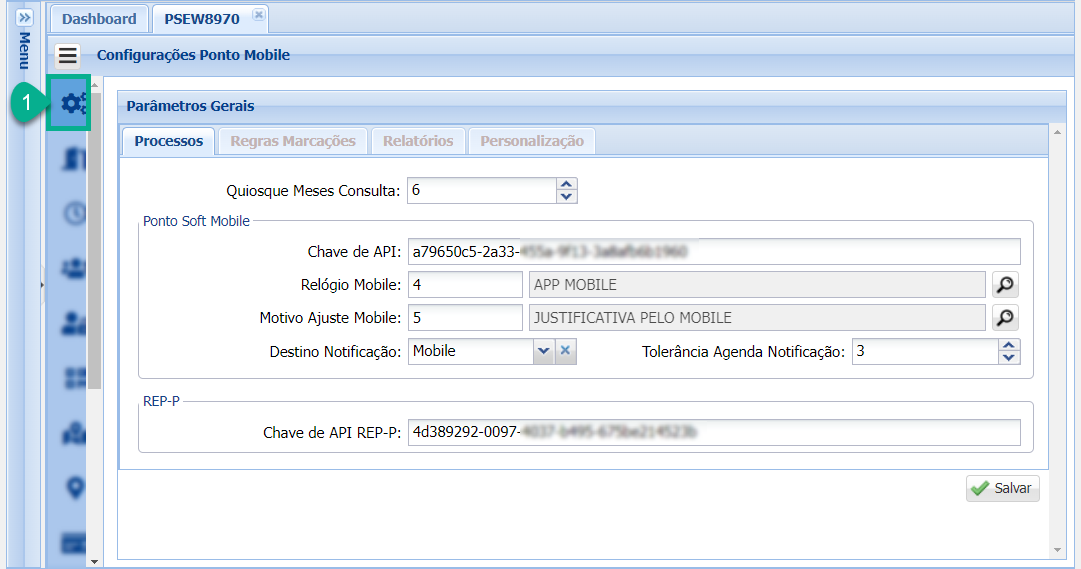Switch to the Regras Marcações tab

tap(292, 141)
